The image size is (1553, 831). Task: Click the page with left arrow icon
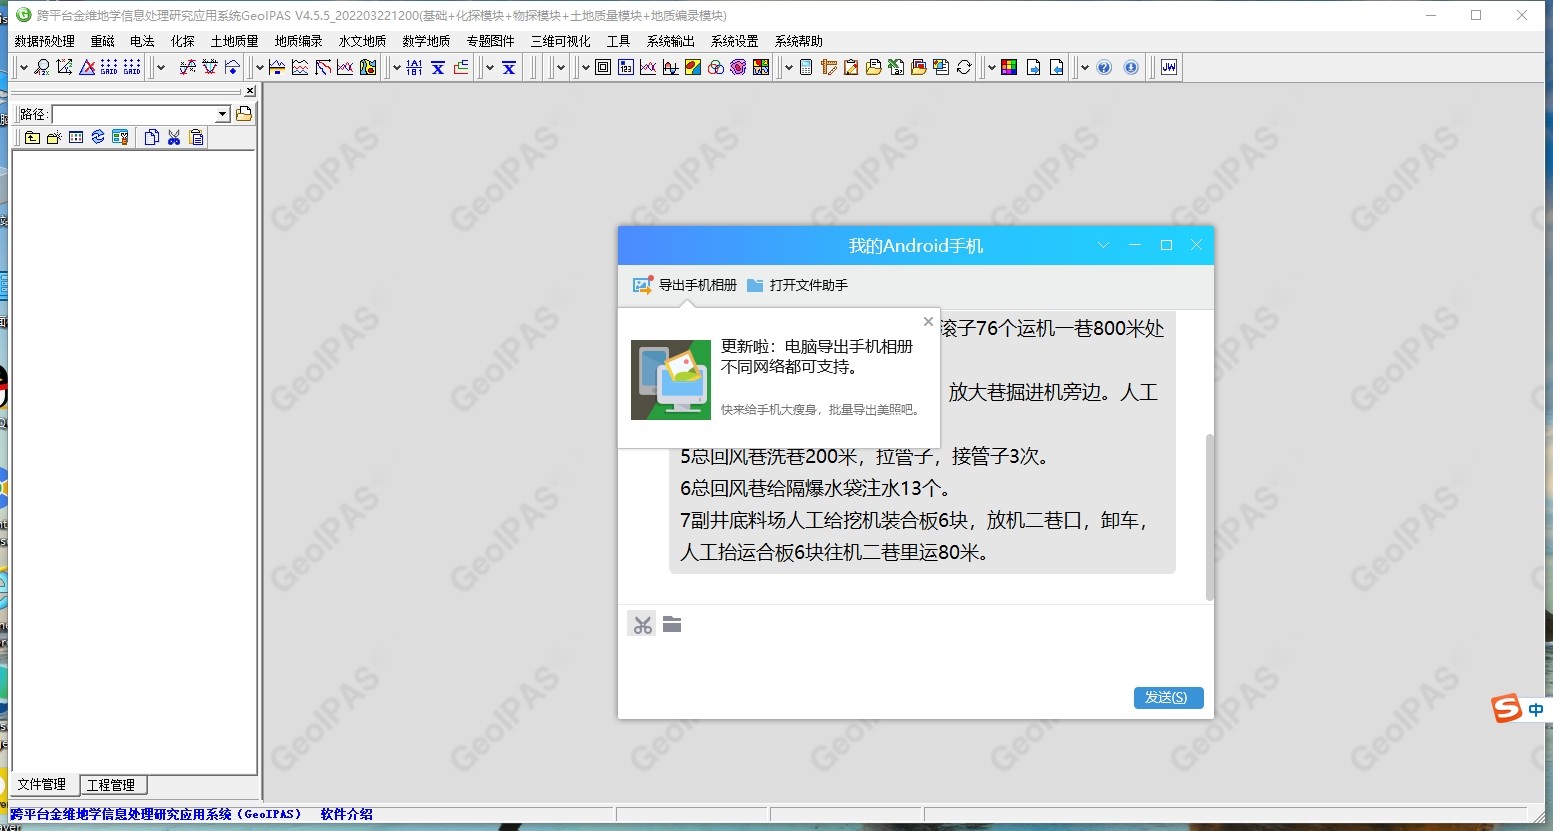coord(1056,67)
